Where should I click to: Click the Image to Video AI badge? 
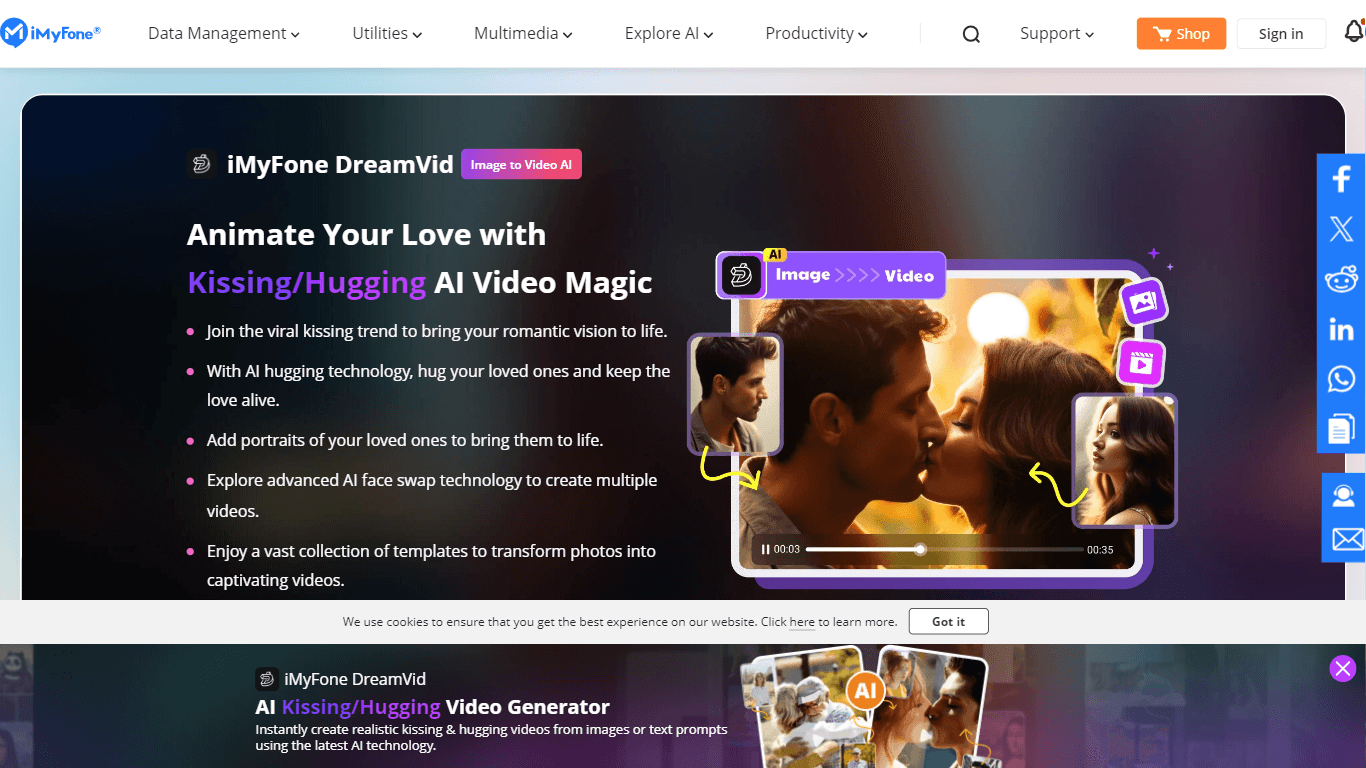(x=521, y=165)
